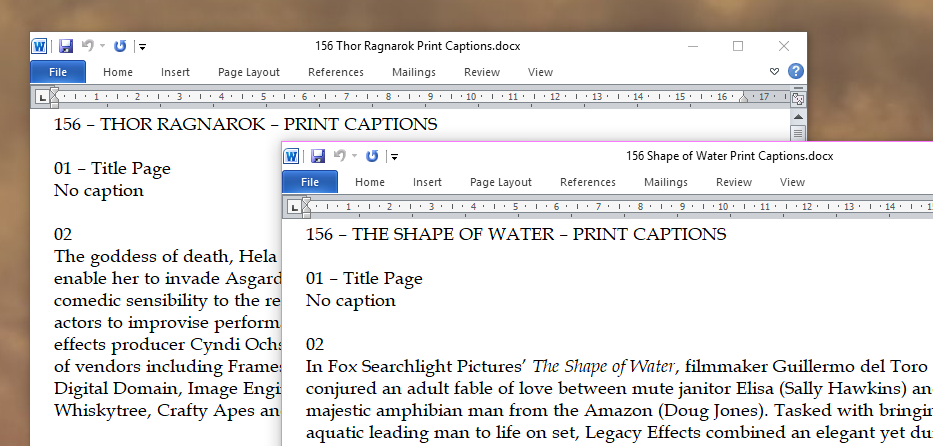Click vertical scrollbar thumb in Thor Ragnarok window
This screenshot has height=446, width=933.
[x=799, y=133]
